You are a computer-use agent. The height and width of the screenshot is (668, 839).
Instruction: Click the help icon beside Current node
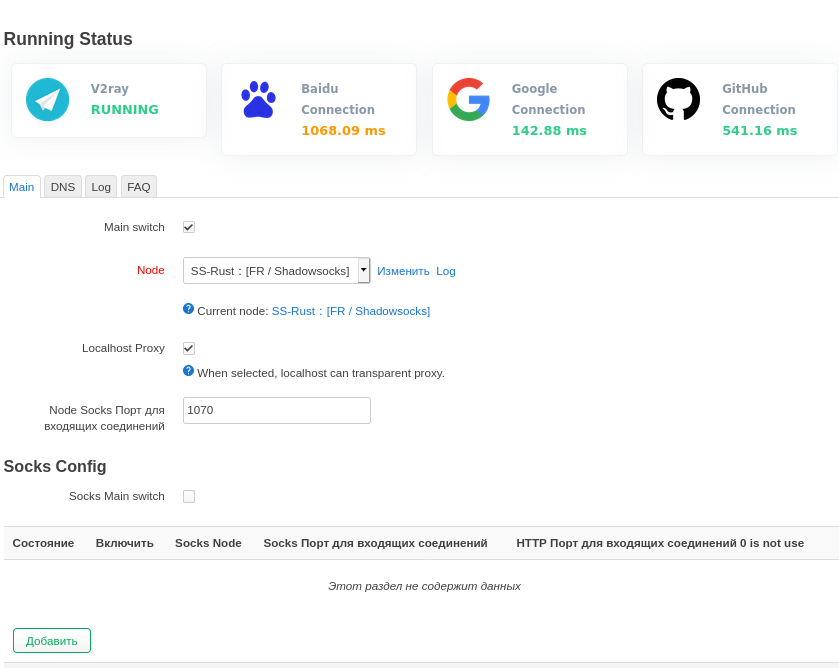click(188, 309)
